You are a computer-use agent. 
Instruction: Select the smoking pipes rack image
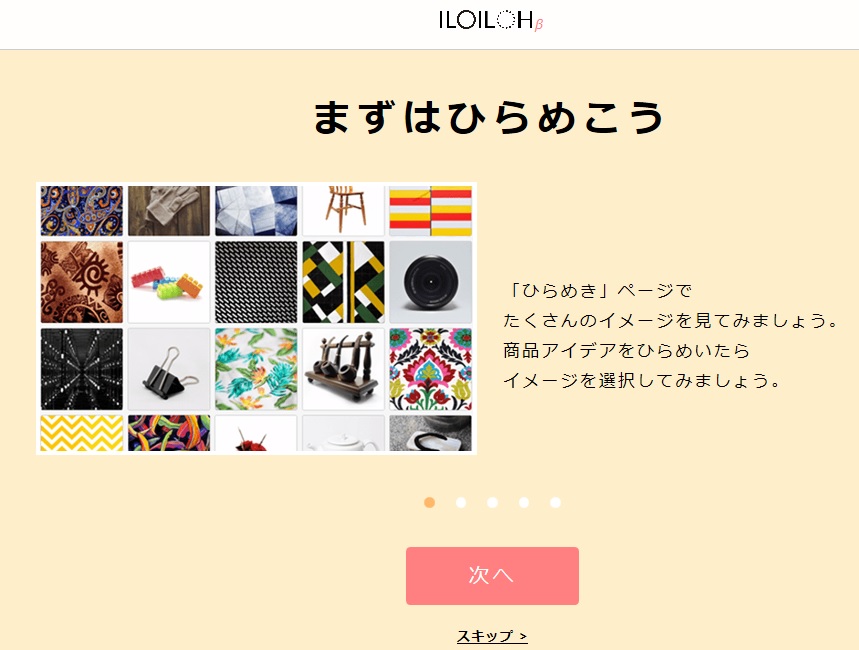coord(343,369)
